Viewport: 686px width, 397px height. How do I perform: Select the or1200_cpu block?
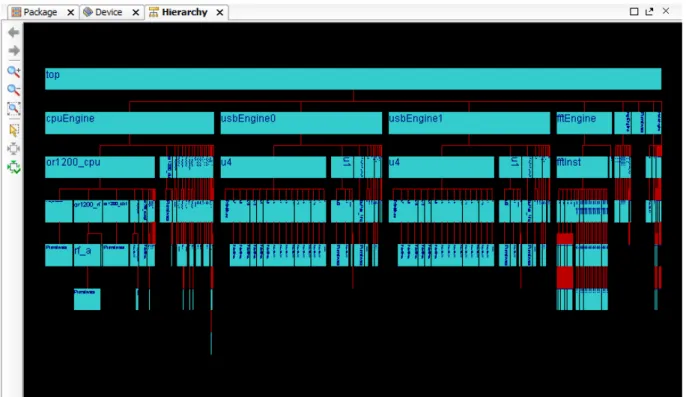coord(100,167)
